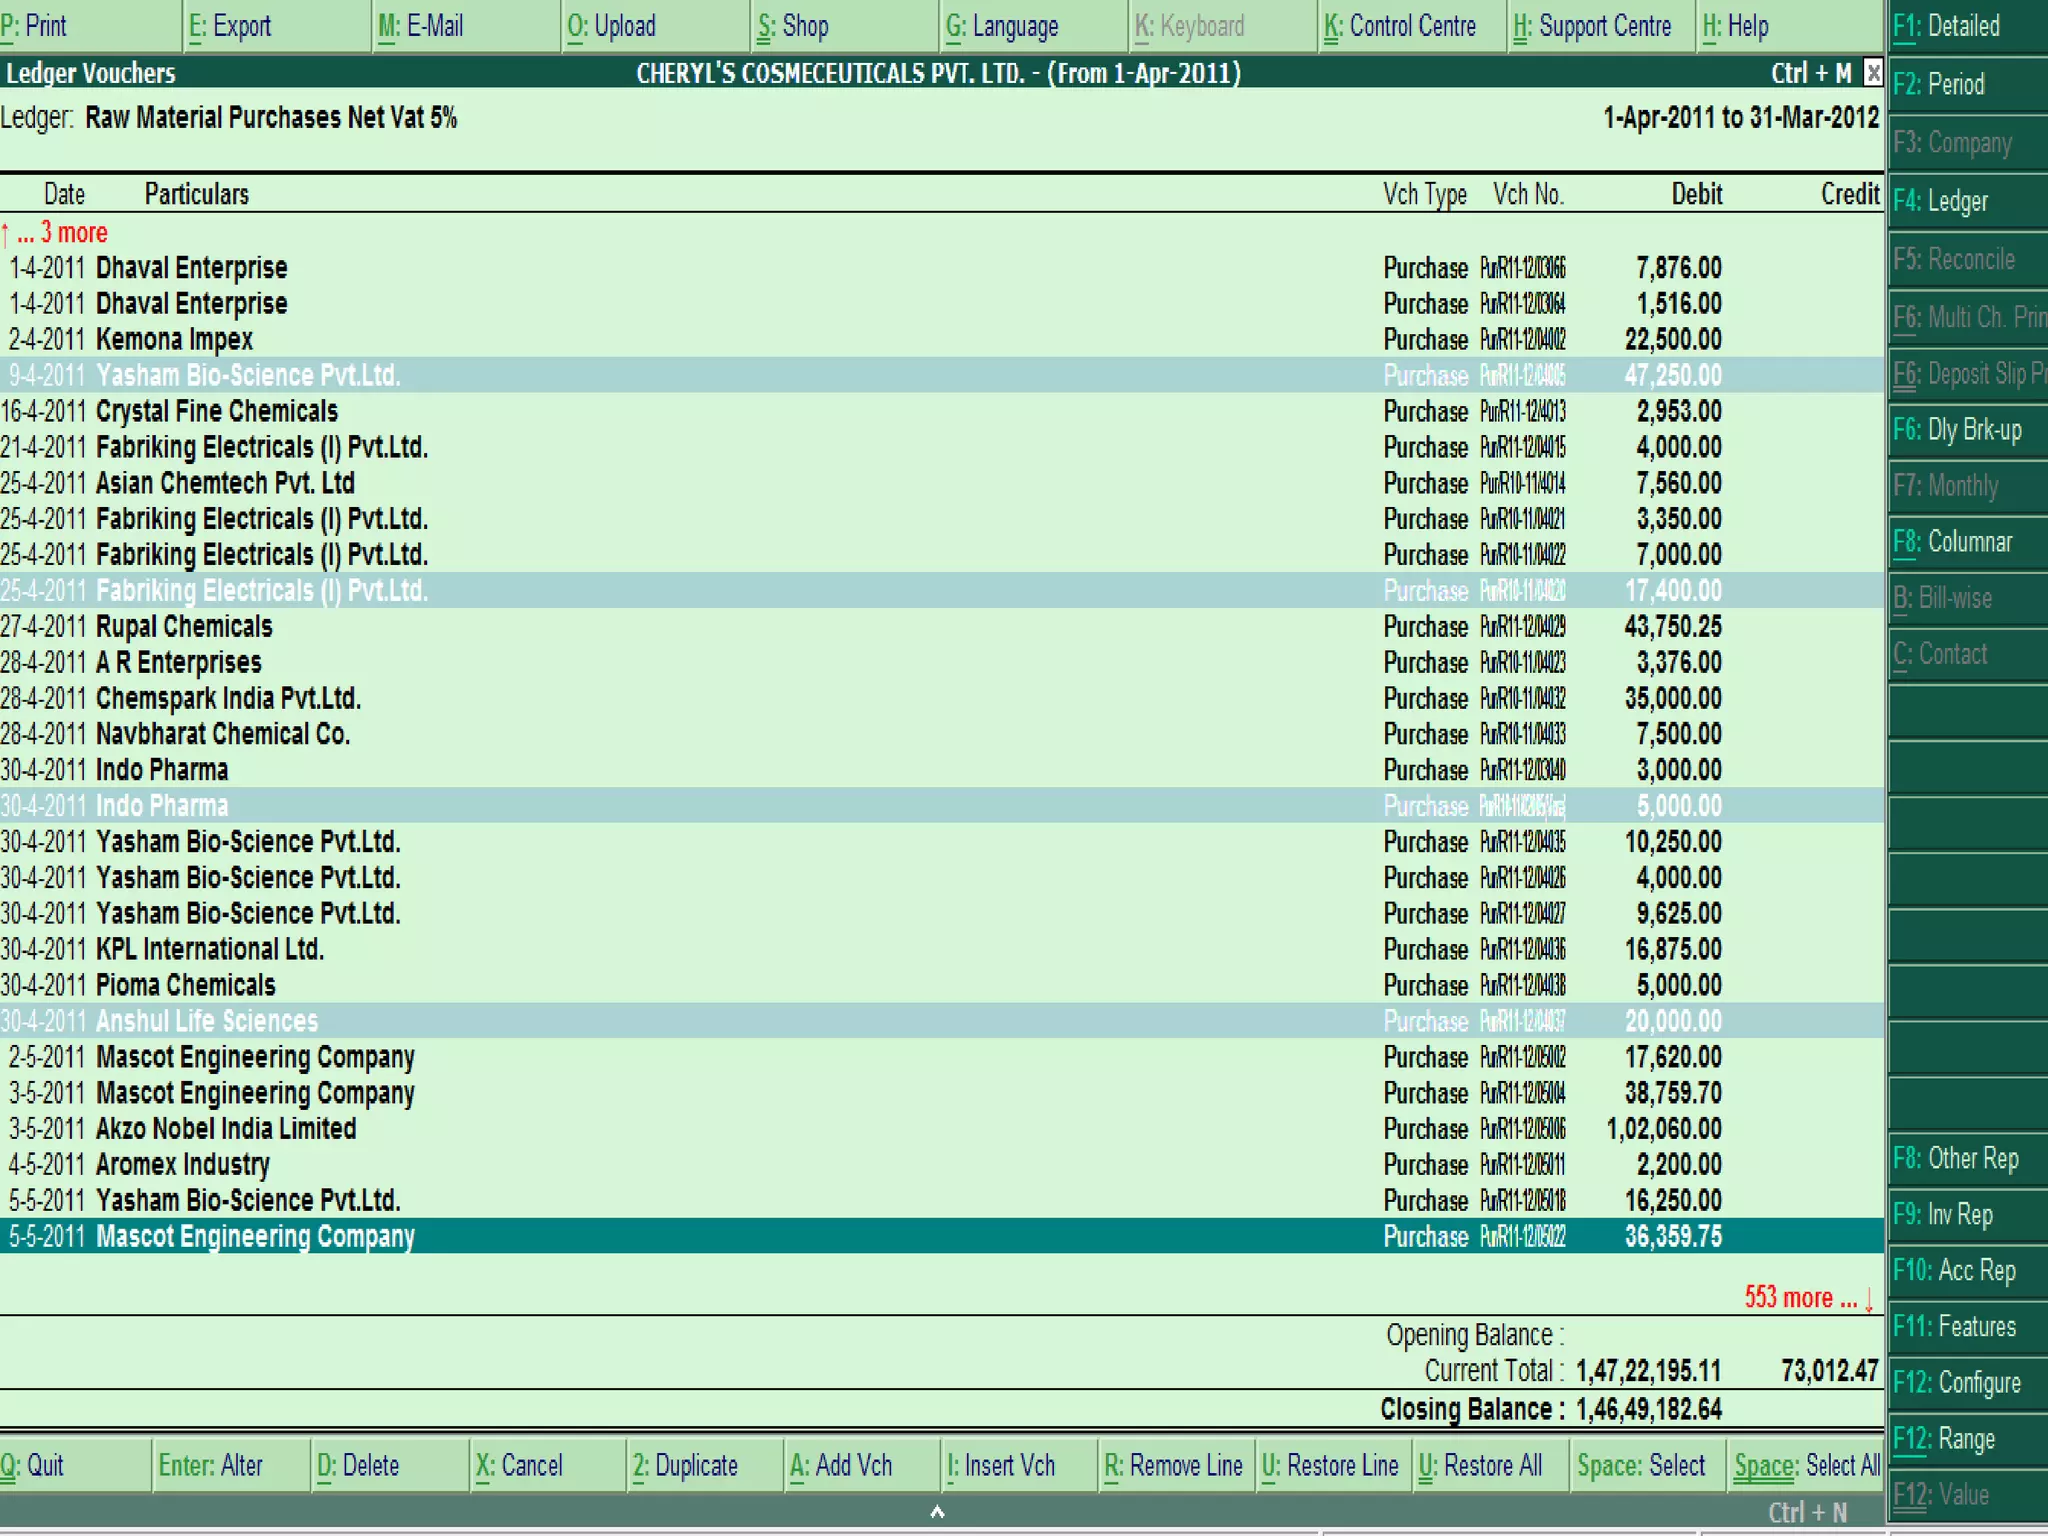
Task: Expand the bottom calculator panel arrow
Action: point(937,1511)
